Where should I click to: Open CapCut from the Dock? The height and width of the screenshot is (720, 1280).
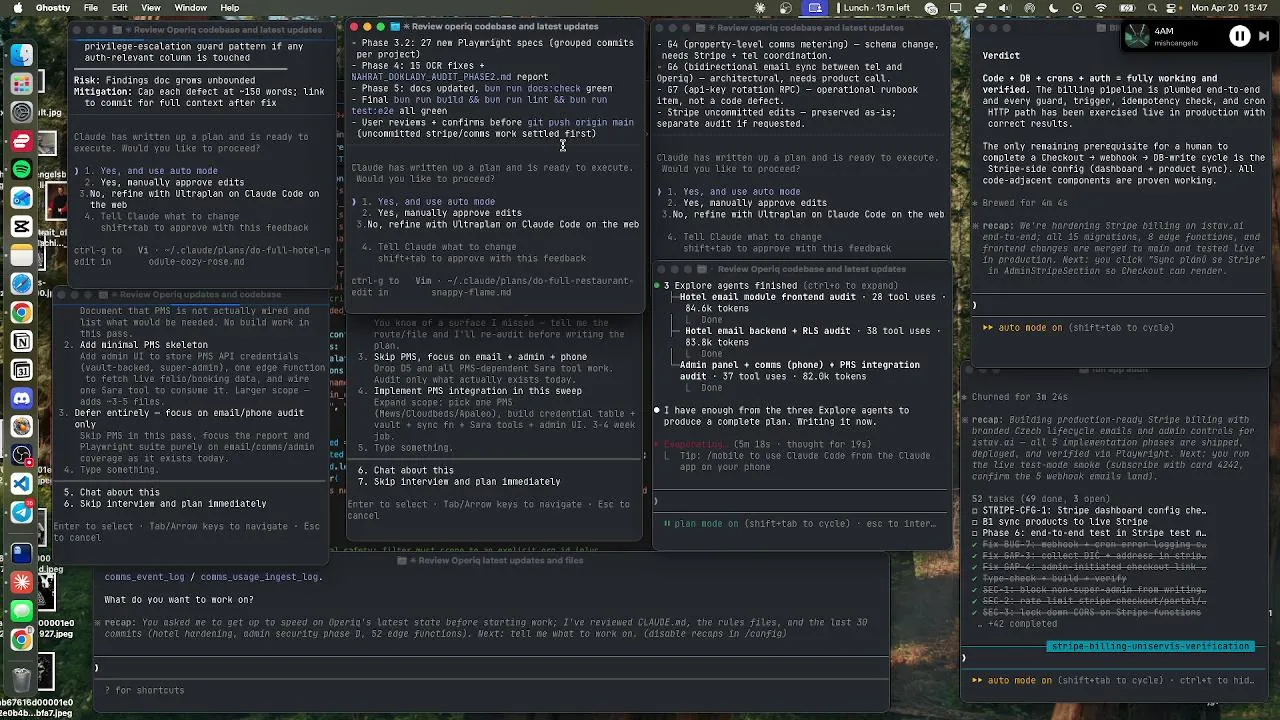click(21, 227)
